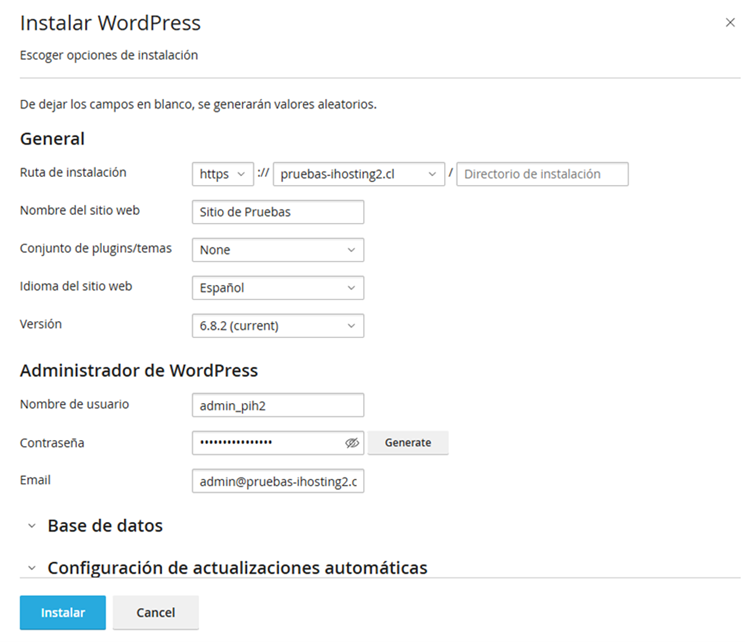Click the Instalar button
Image resolution: width=745 pixels, height=642 pixels.
click(63, 613)
